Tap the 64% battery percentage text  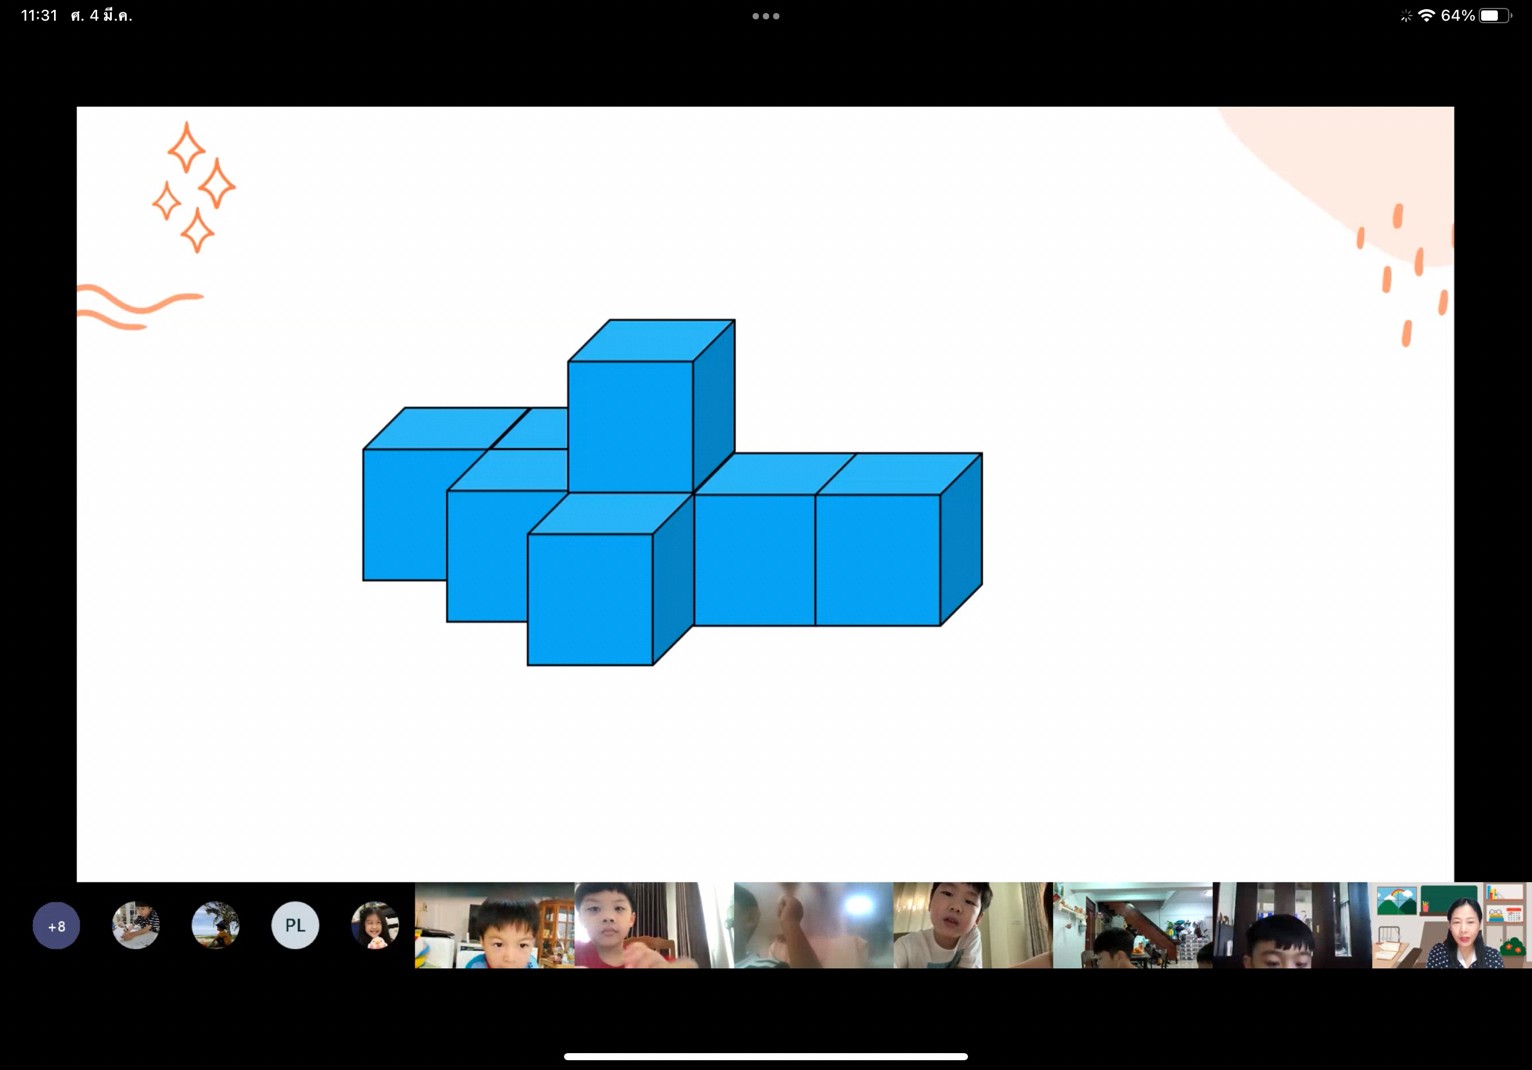click(x=1457, y=16)
